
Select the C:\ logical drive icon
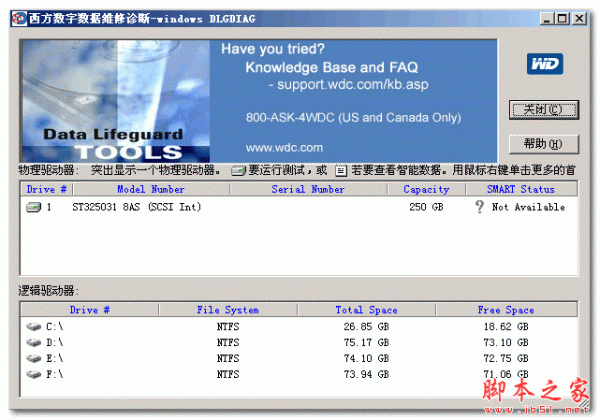coord(34,327)
